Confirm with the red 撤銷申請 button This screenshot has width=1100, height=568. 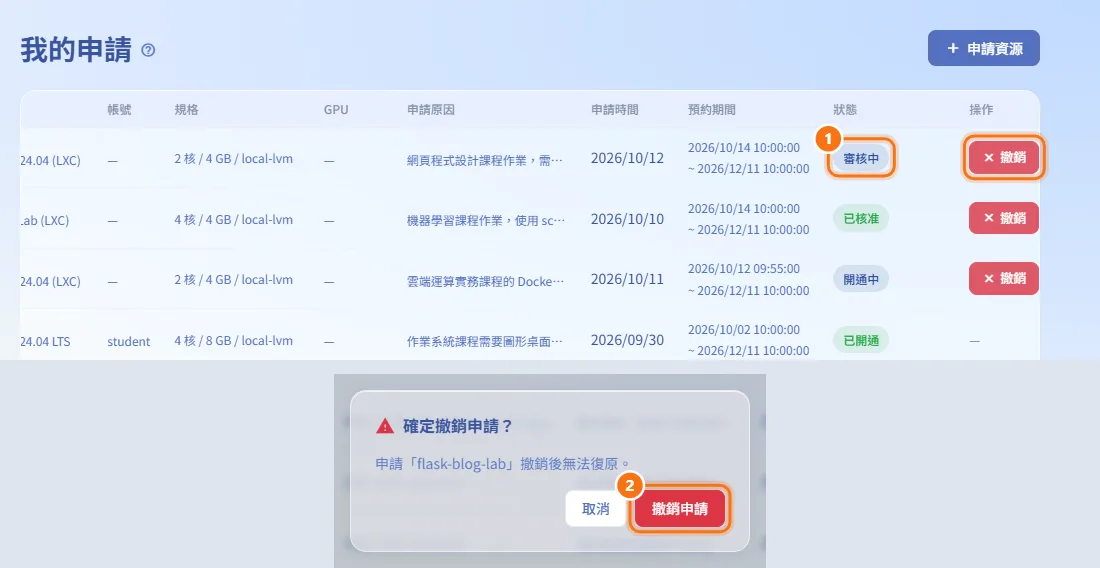[680, 508]
